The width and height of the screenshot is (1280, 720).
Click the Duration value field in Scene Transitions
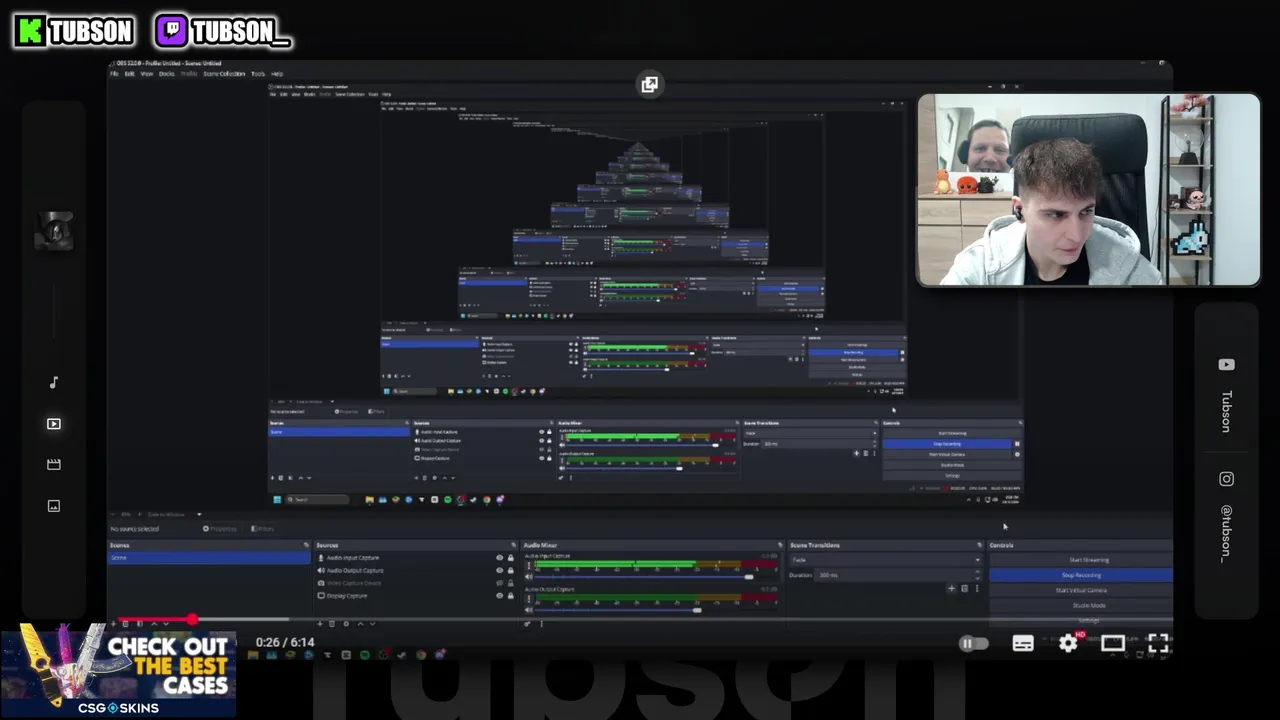897,575
